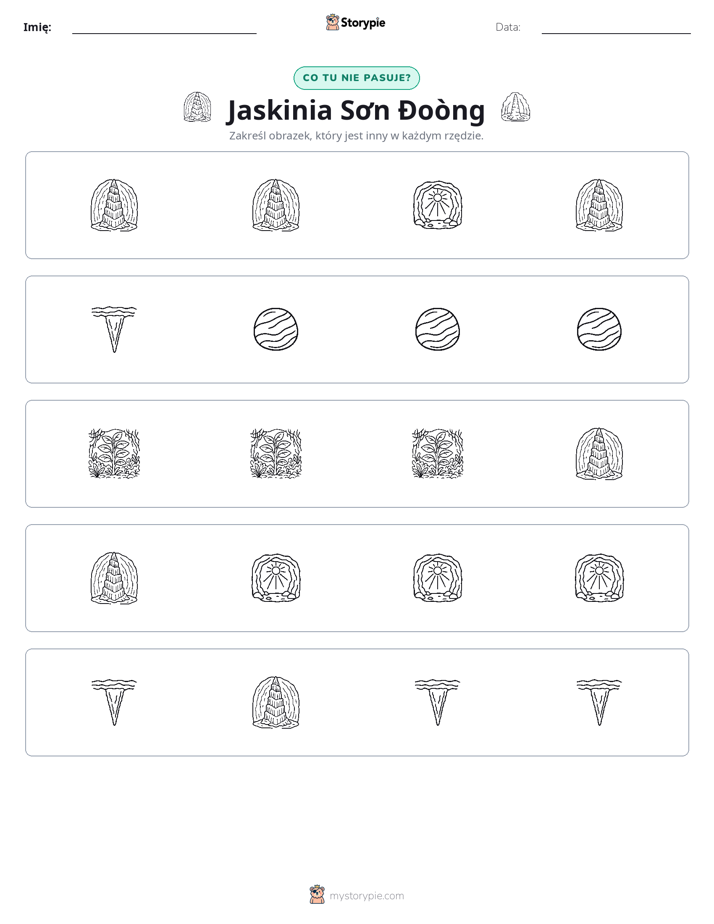Click the Data date line field
714x924 pixels.
[x=616, y=28]
